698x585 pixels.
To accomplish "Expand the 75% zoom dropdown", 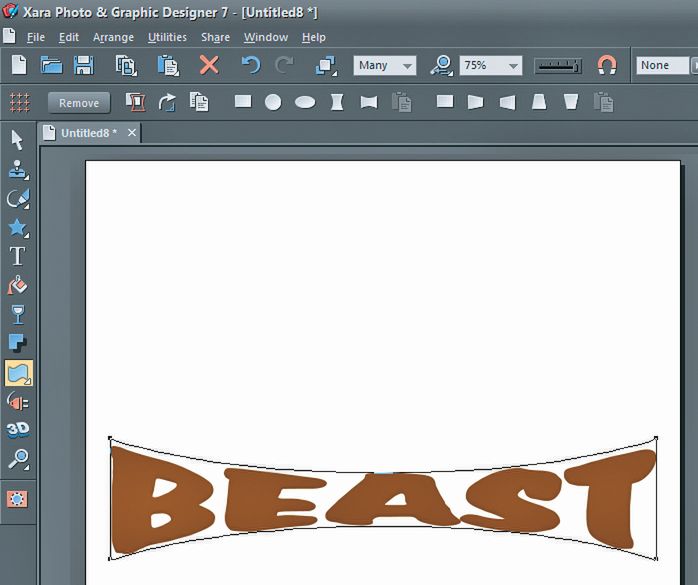I will click(x=490, y=65).
